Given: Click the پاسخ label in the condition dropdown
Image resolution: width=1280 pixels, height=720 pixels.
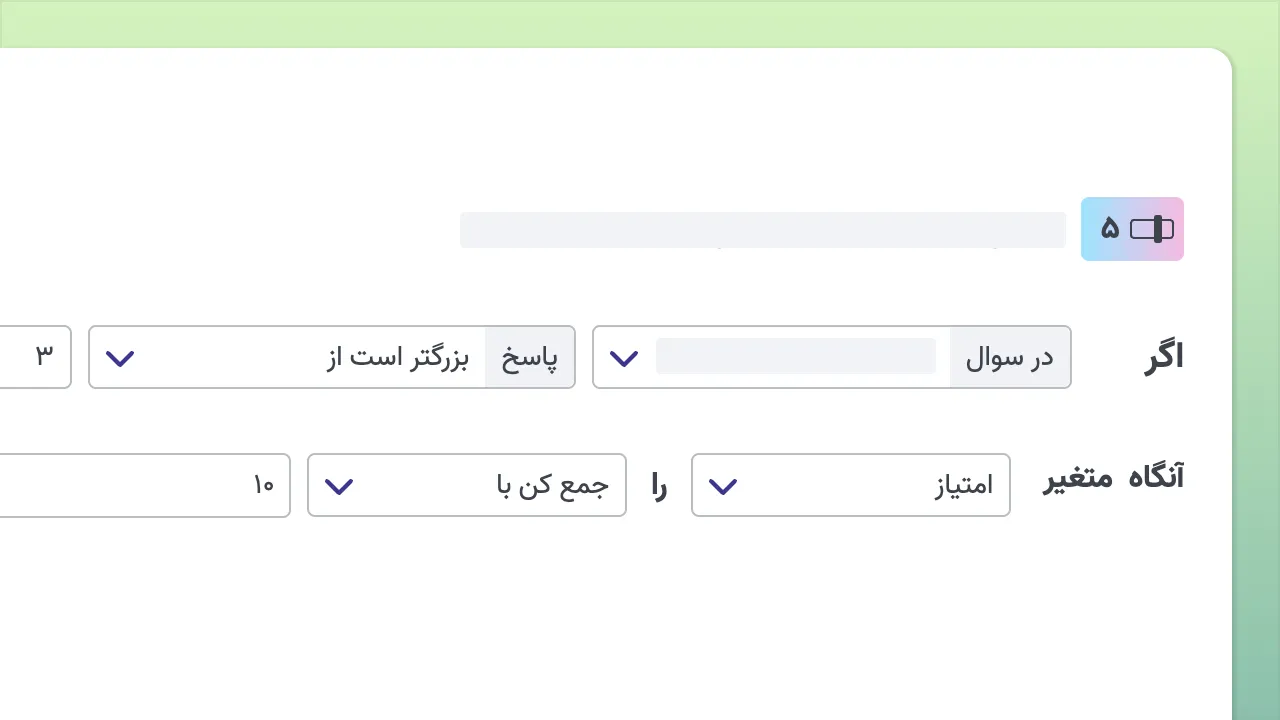Looking at the screenshot, I should pos(530,357).
